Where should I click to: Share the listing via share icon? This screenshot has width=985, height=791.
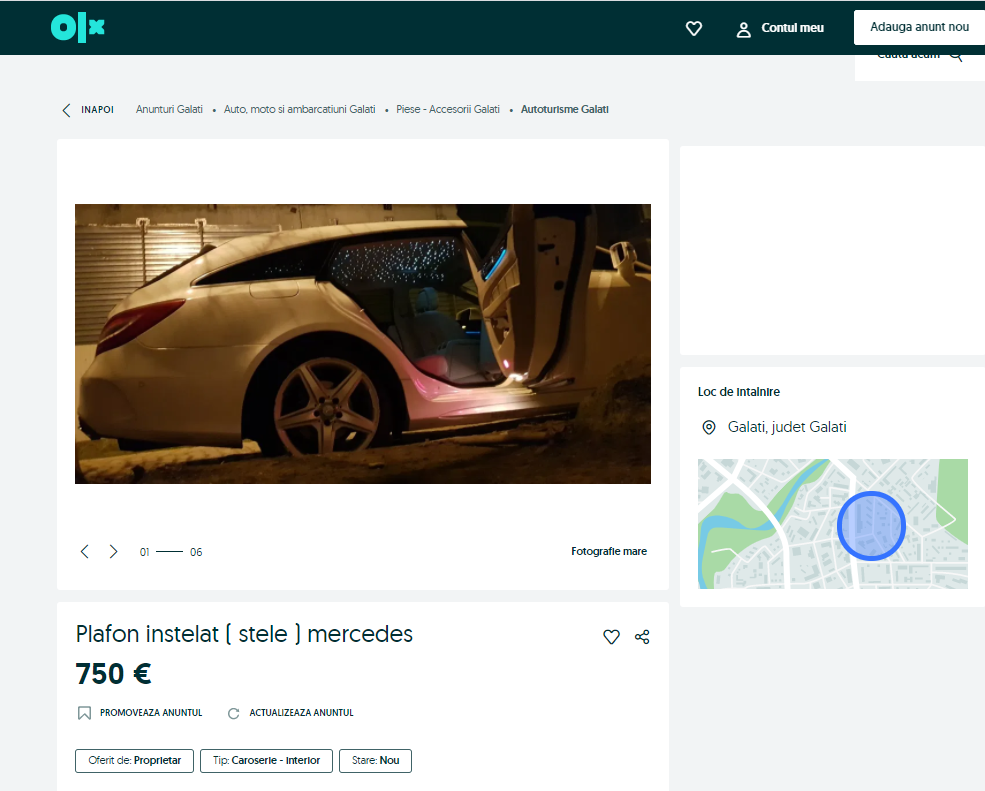pos(642,637)
